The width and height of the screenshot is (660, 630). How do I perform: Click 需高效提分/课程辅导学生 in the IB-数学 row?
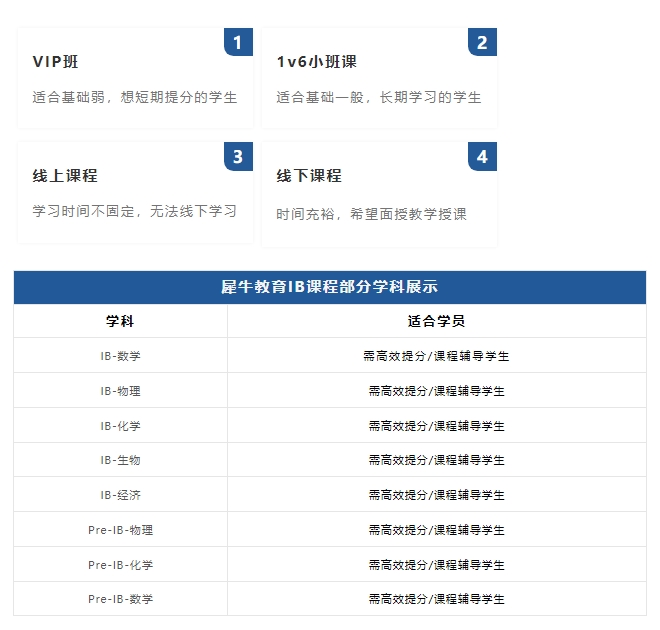click(x=436, y=356)
